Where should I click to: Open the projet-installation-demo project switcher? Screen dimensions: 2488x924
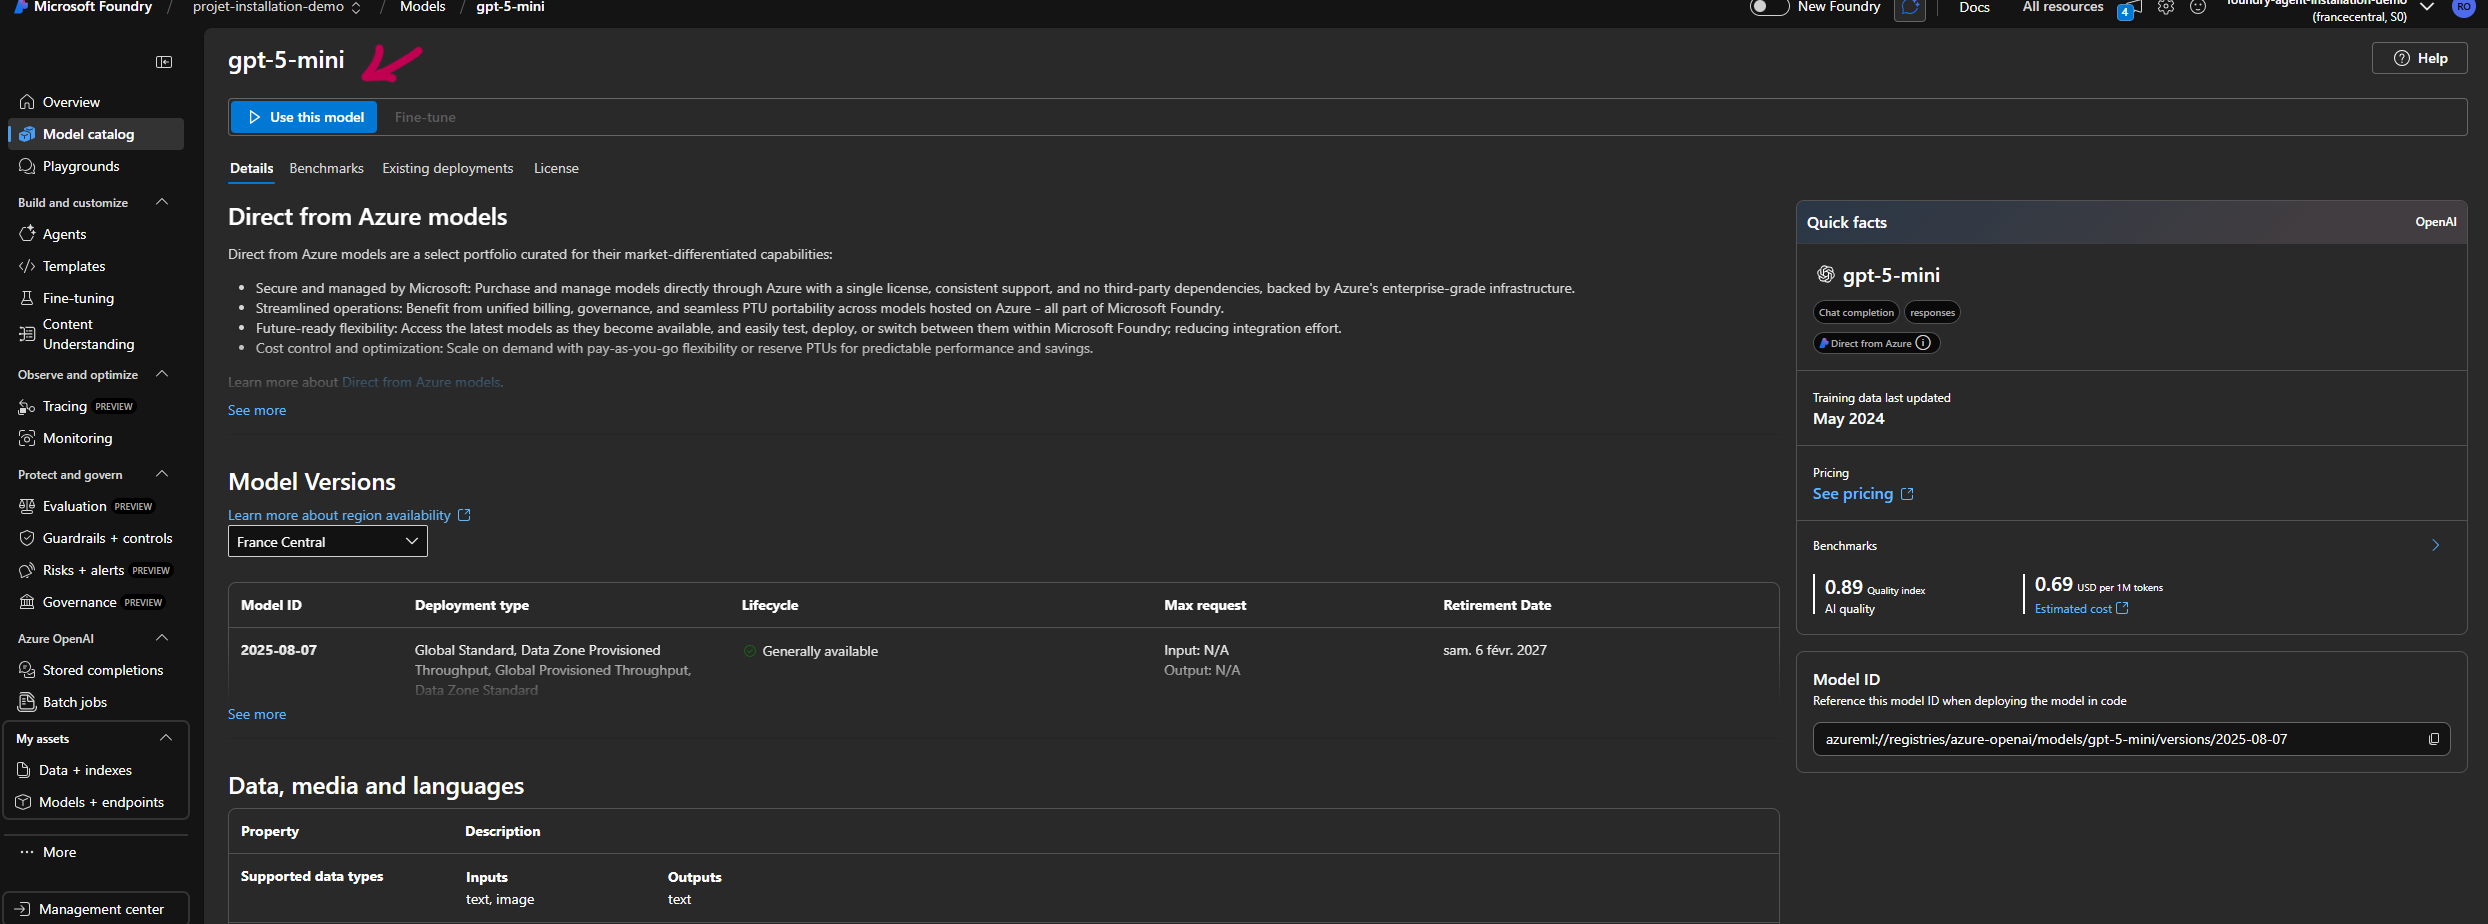pyautogui.click(x=277, y=7)
